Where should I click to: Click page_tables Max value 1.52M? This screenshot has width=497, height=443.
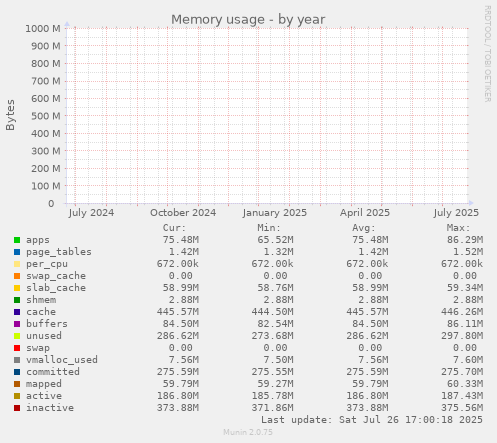(468, 252)
